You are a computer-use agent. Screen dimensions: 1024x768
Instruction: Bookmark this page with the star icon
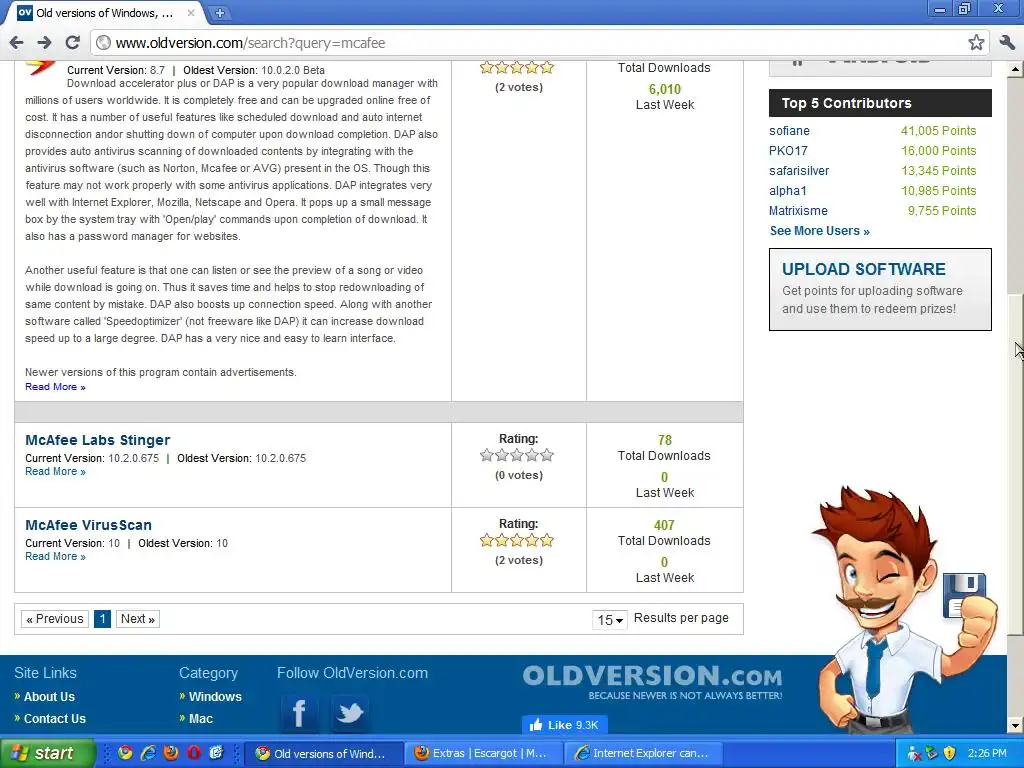tap(976, 43)
